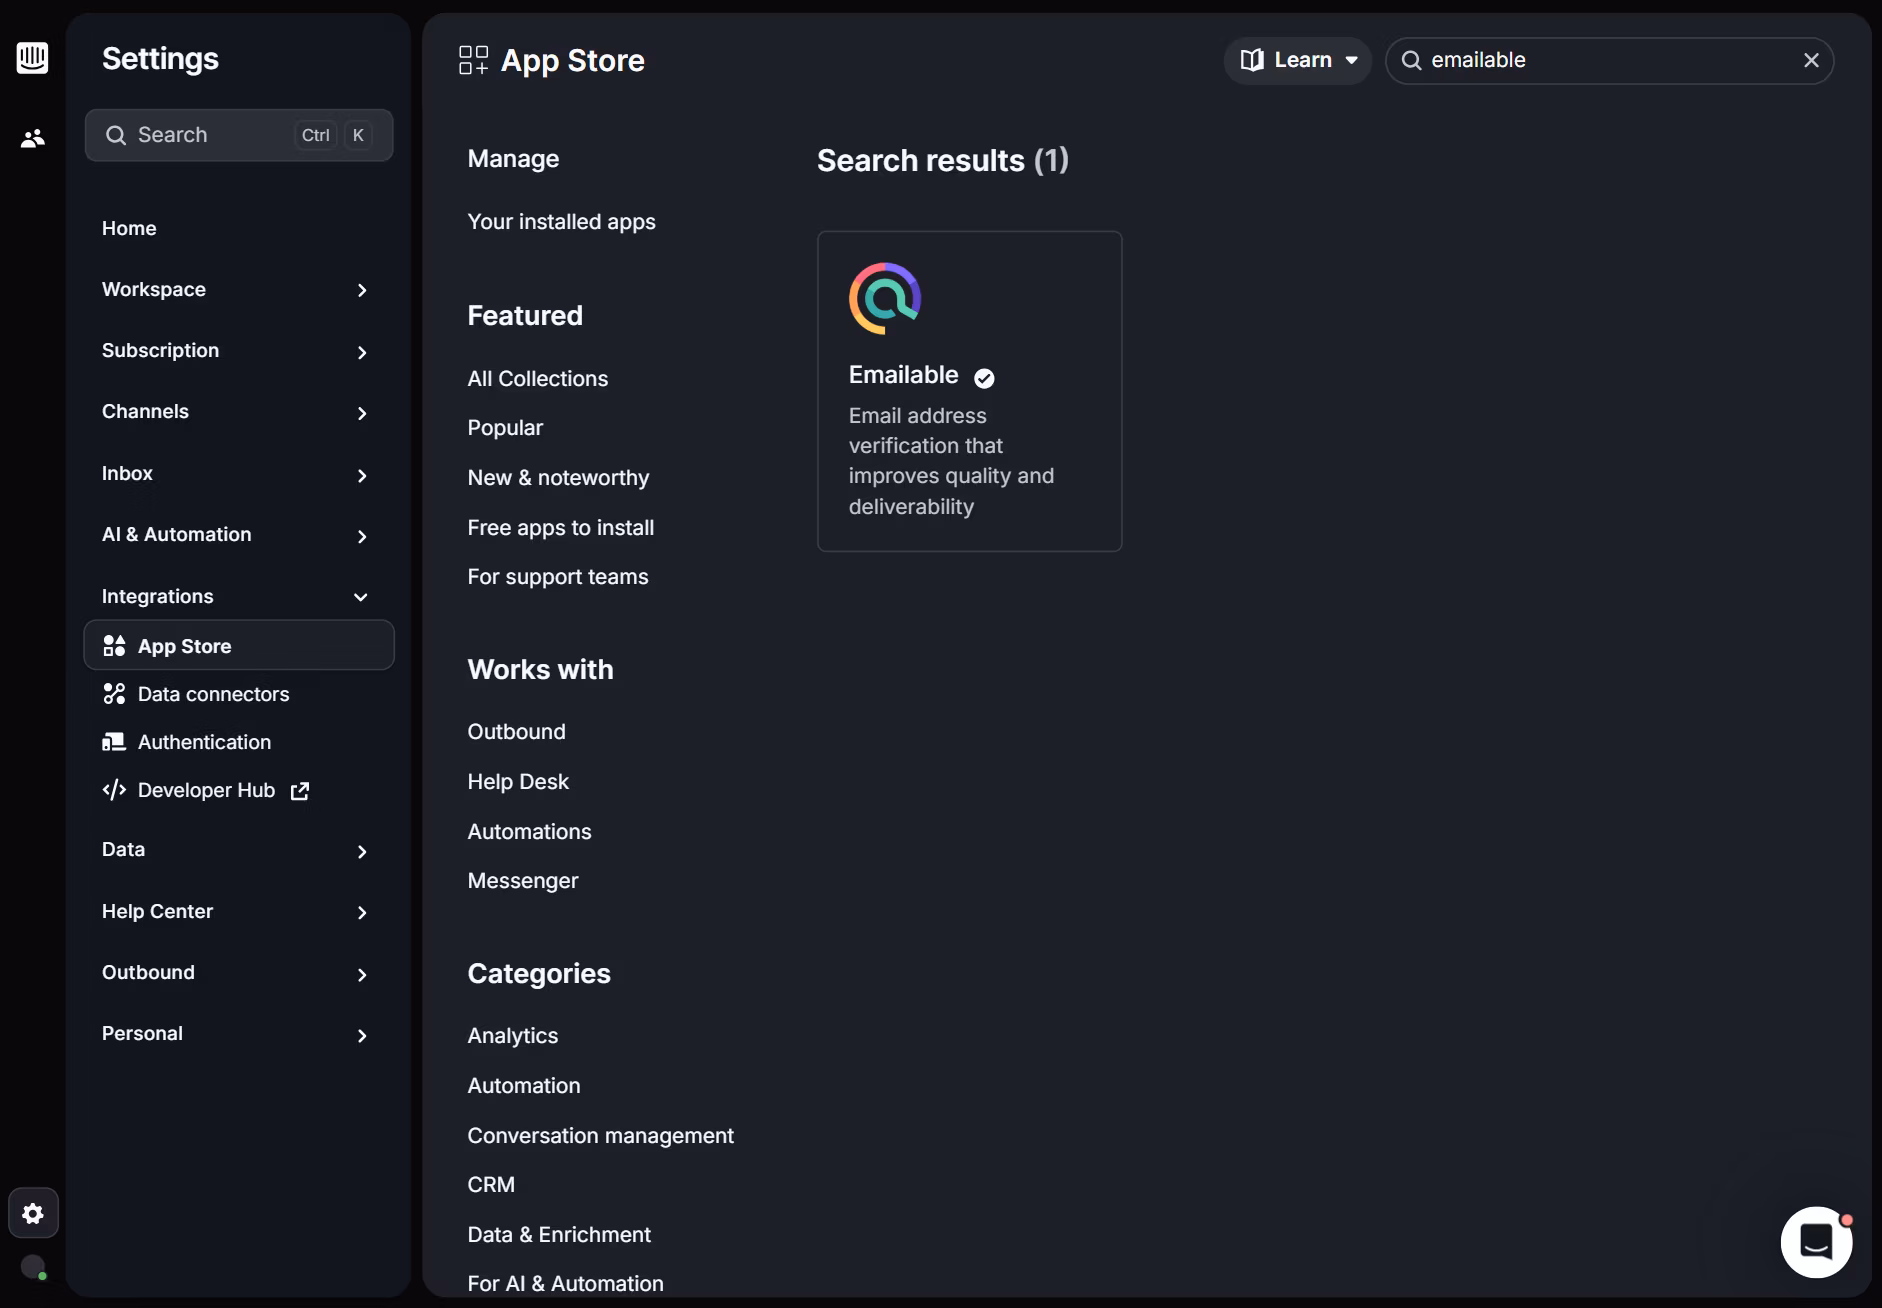
Task: Click the App Store search field
Action: click(x=1609, y=61)
